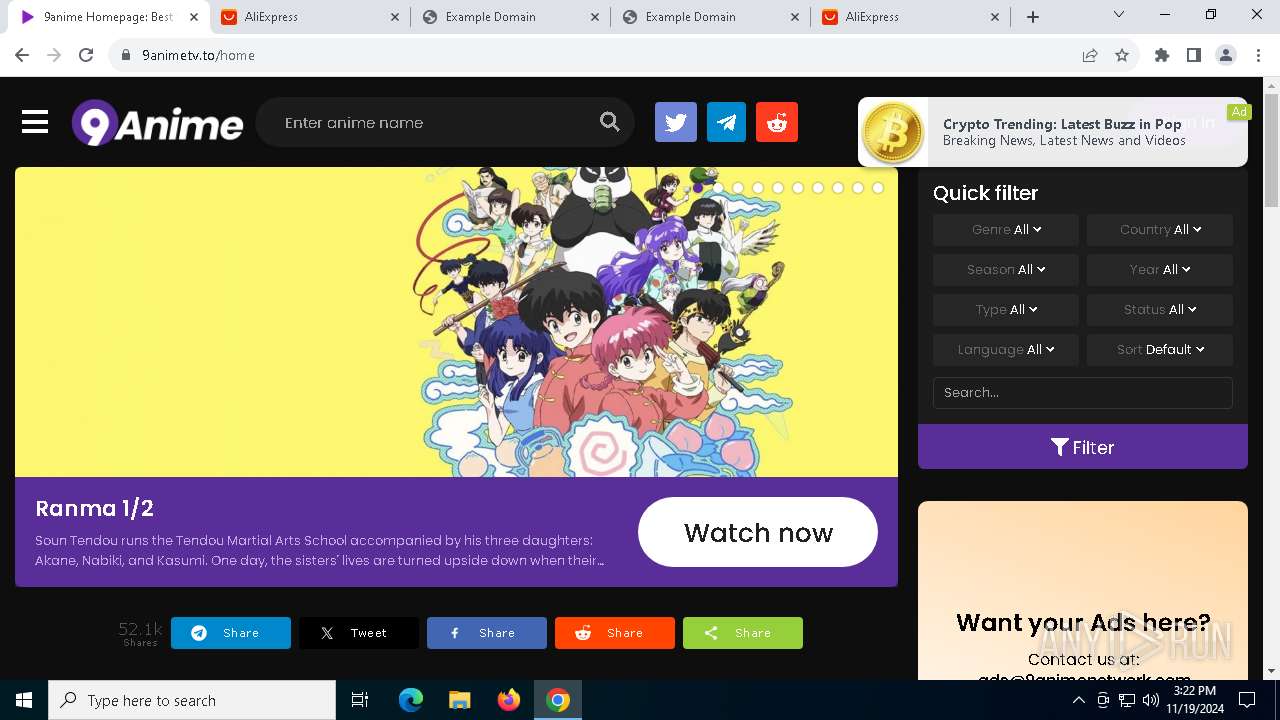This screenshot has height=720, width=1280.
Task: Open browser extensions puzzle icon
Action: (1162, 55)
